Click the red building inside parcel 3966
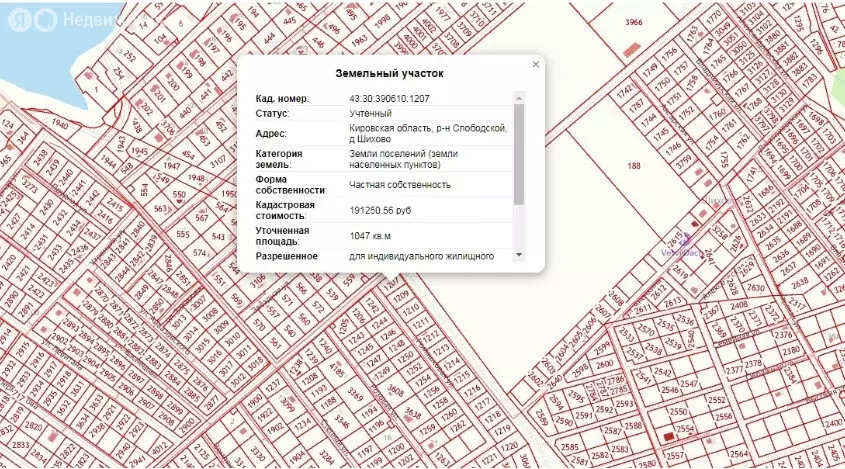Image resolution: width=845 pixels, height=469 pixels. (x=628, y=47)
